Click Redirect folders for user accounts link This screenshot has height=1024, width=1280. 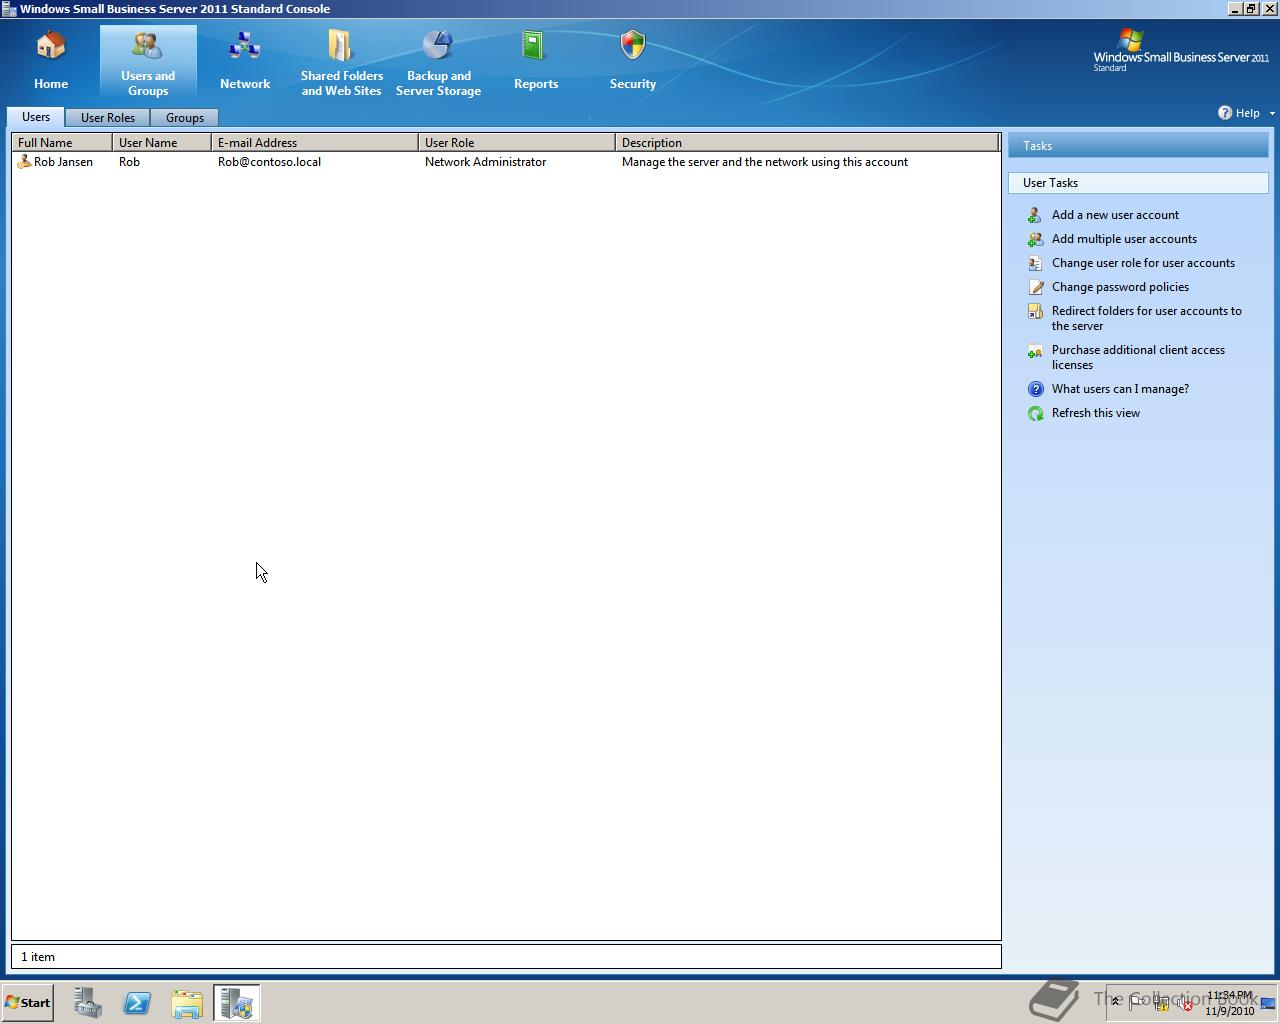[x=1147, y=318]
